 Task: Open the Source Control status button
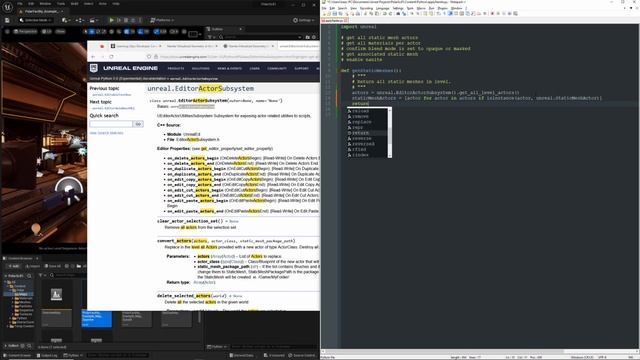(301, 356)
